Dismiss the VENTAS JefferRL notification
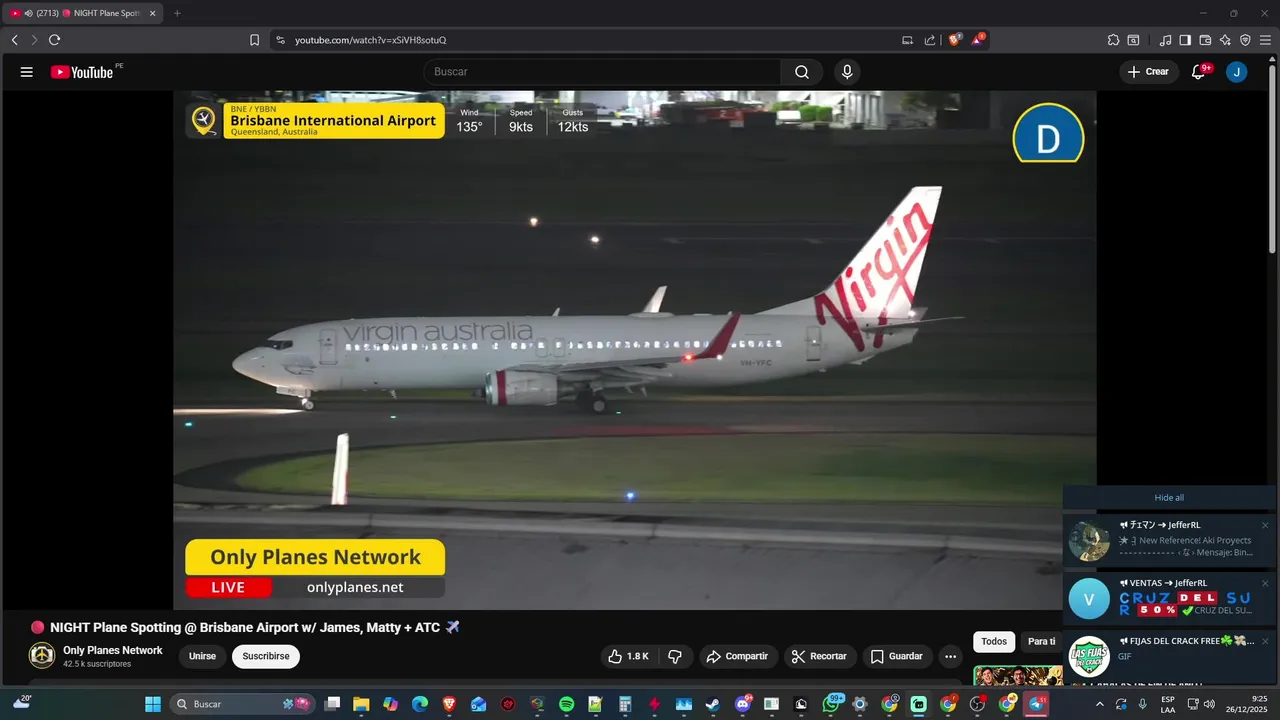The height and width of the screenshot is (720, 1280). point(1265,583)
